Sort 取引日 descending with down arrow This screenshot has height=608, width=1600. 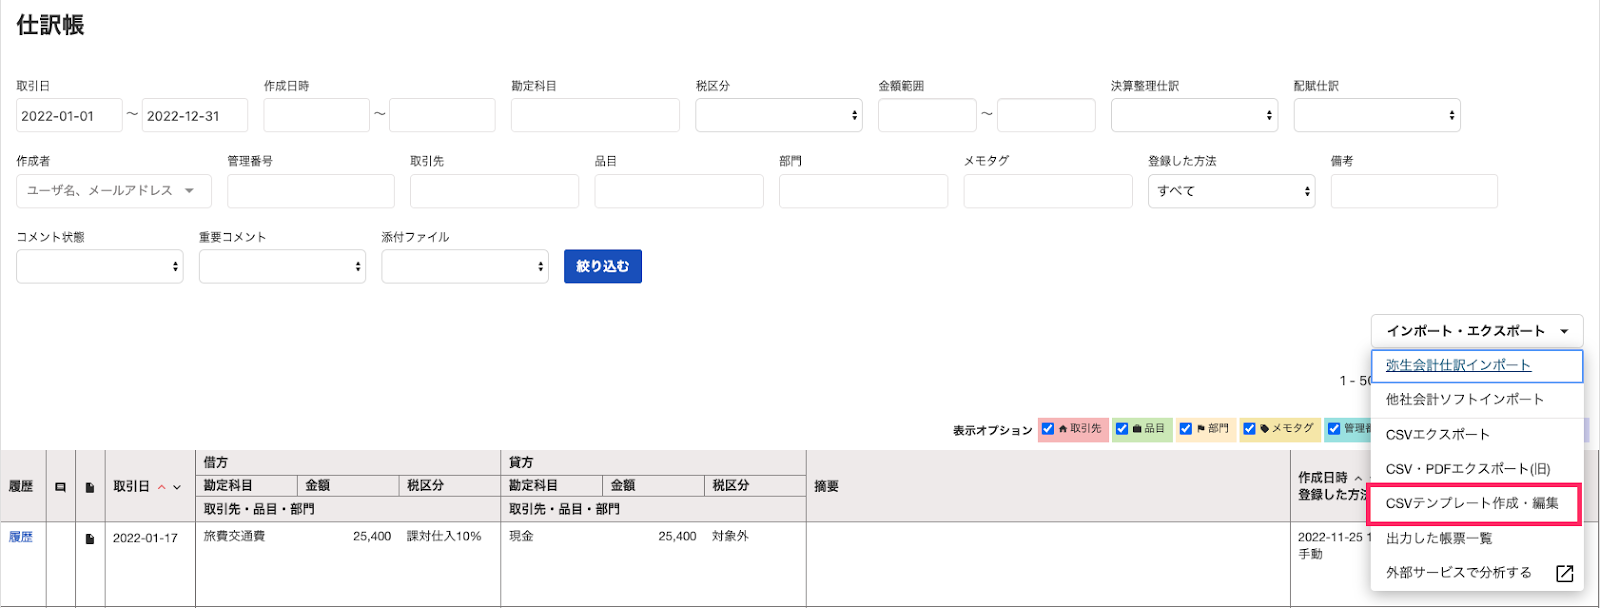tap(177, 487)
